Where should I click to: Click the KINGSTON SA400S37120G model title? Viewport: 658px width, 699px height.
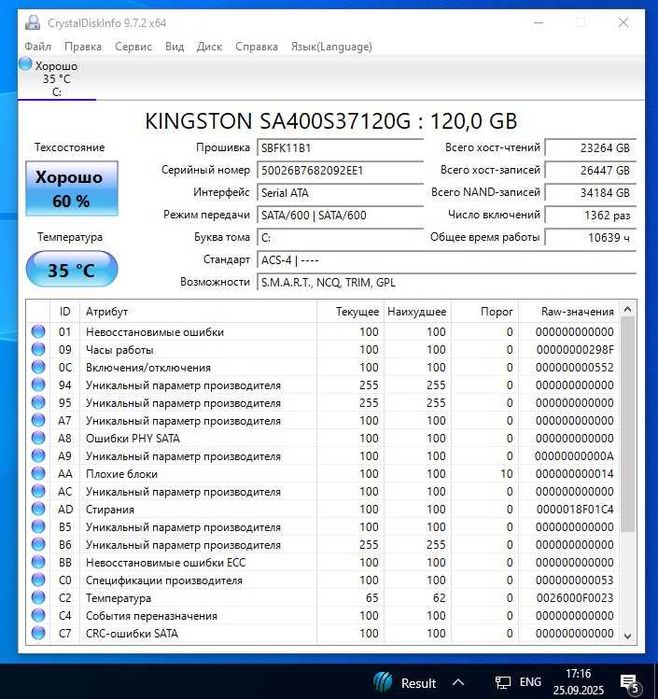[x=331, y=121]
